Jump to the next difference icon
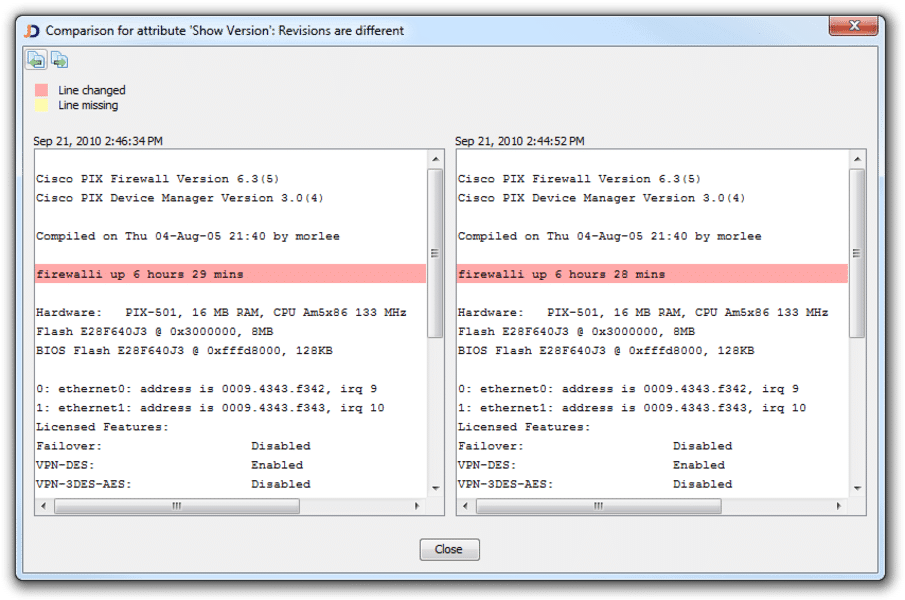 pyautogui.click(x=59, y=60)
